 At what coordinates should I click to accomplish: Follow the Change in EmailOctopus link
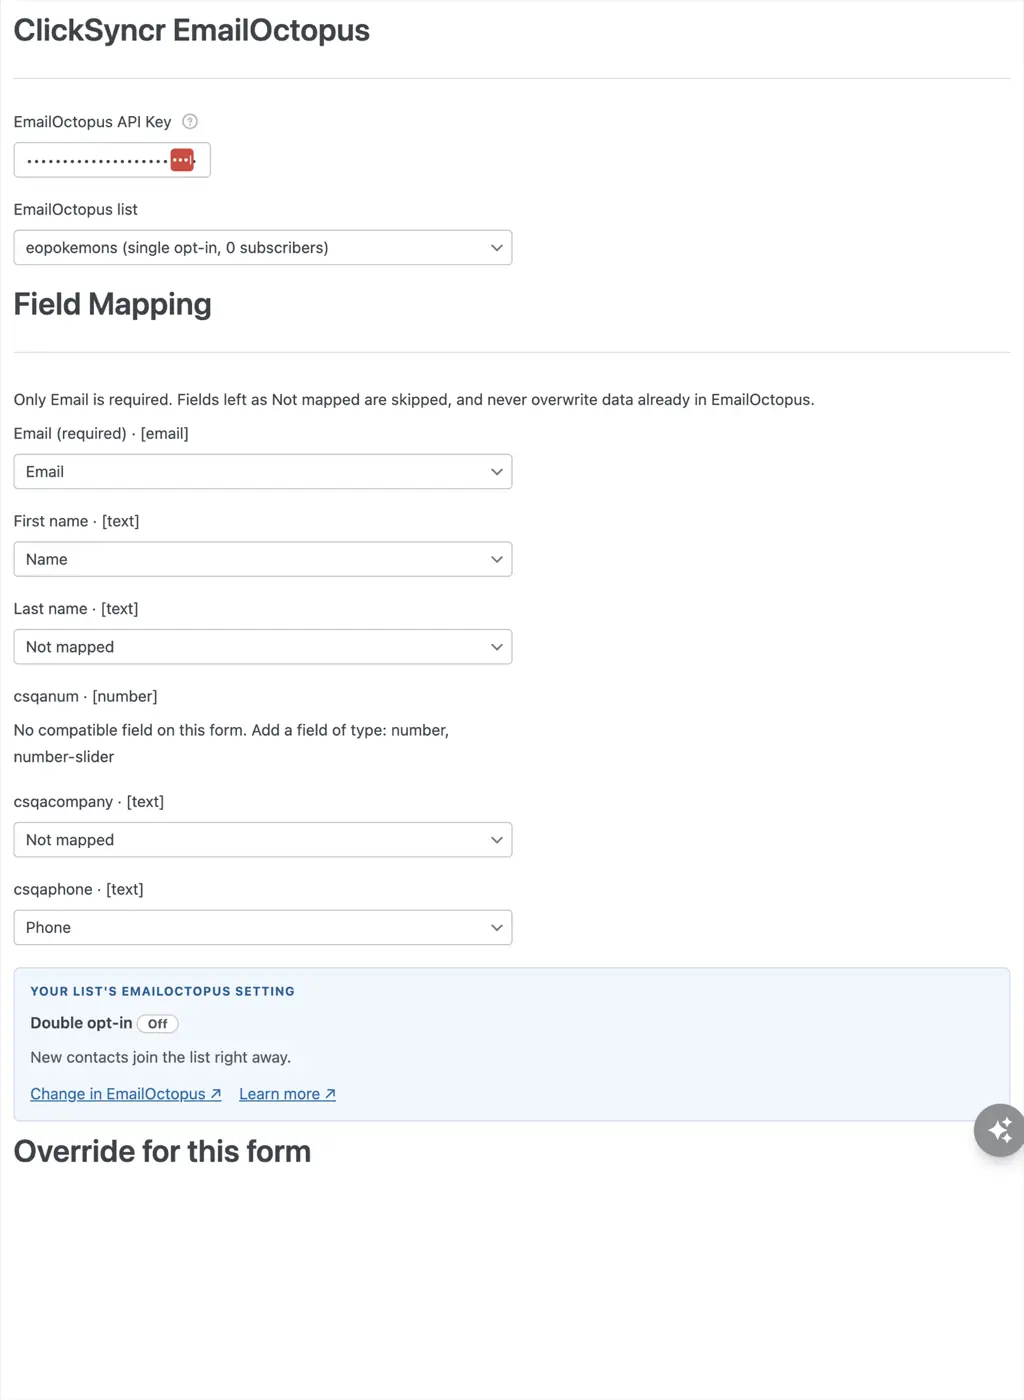coord(126,1094)
